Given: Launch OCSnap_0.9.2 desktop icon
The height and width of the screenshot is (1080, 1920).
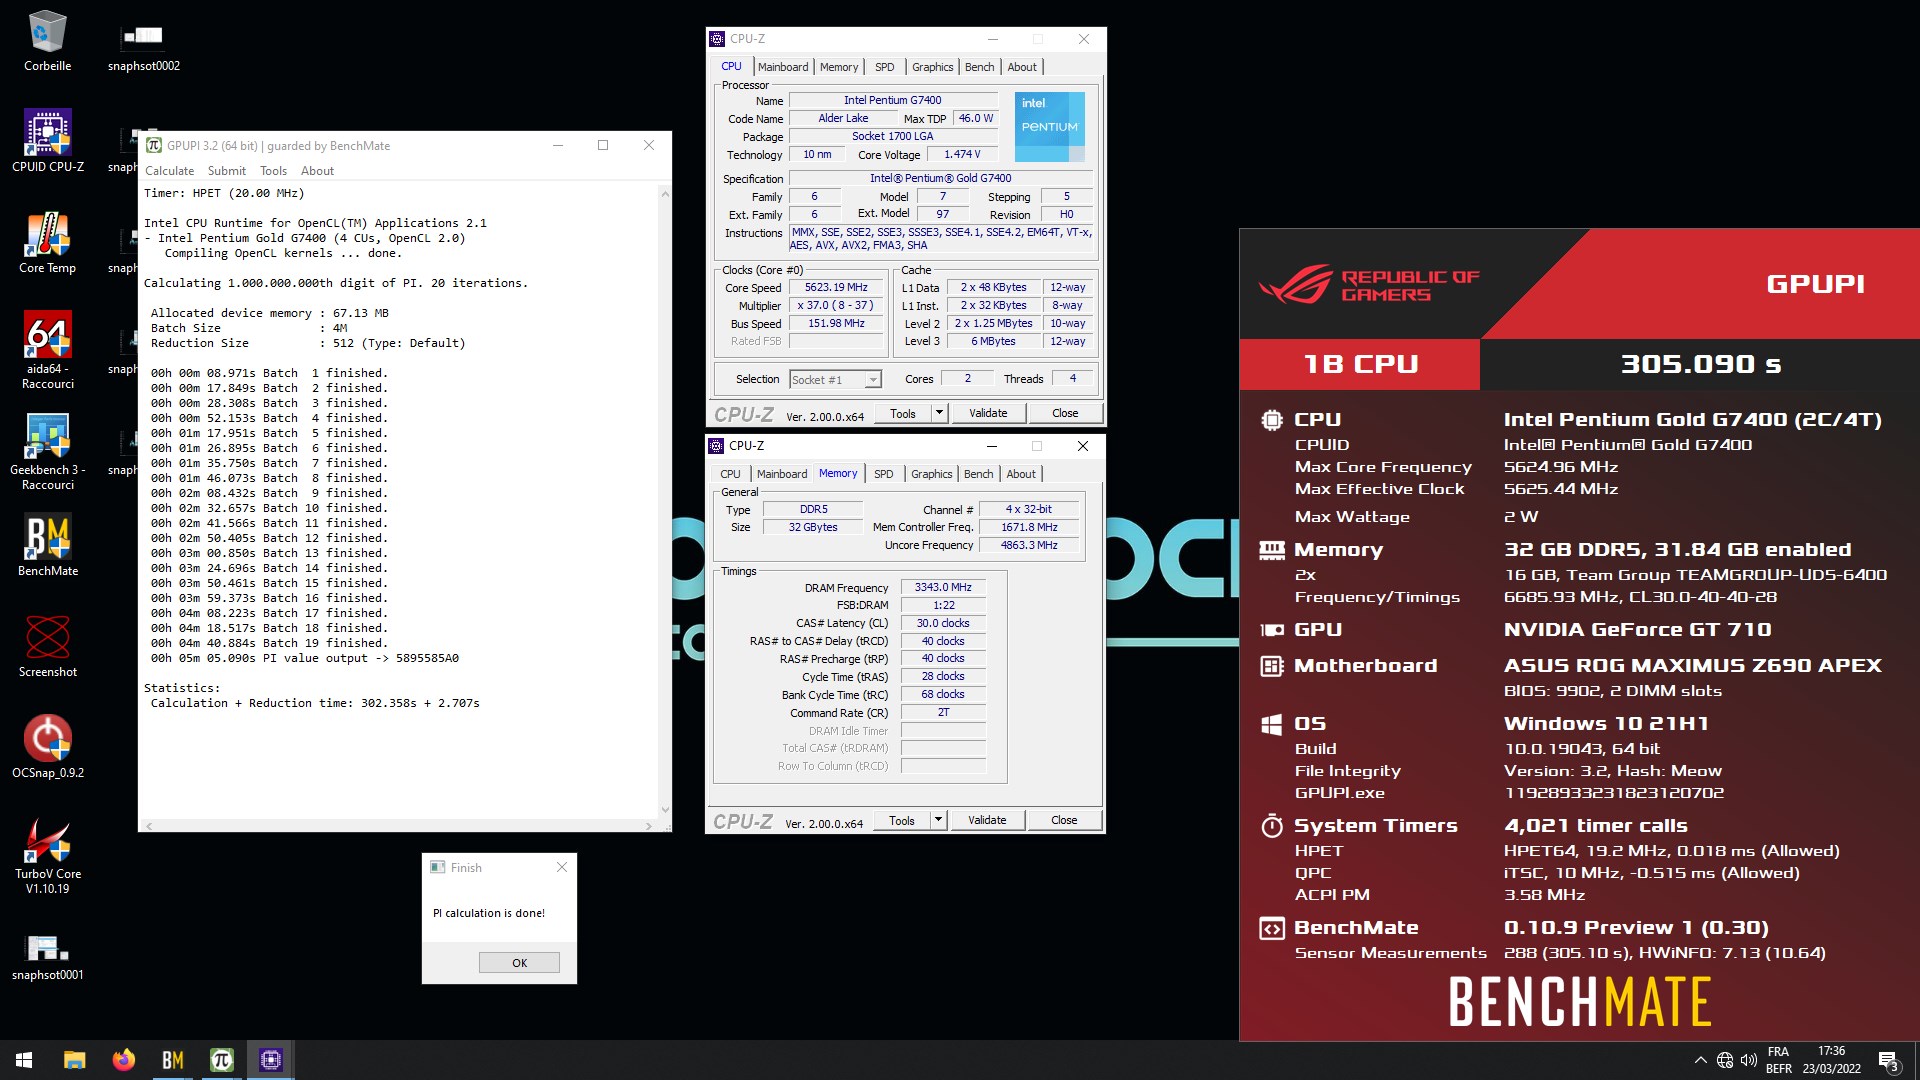Looking at the screenshot, I should 47,747.
